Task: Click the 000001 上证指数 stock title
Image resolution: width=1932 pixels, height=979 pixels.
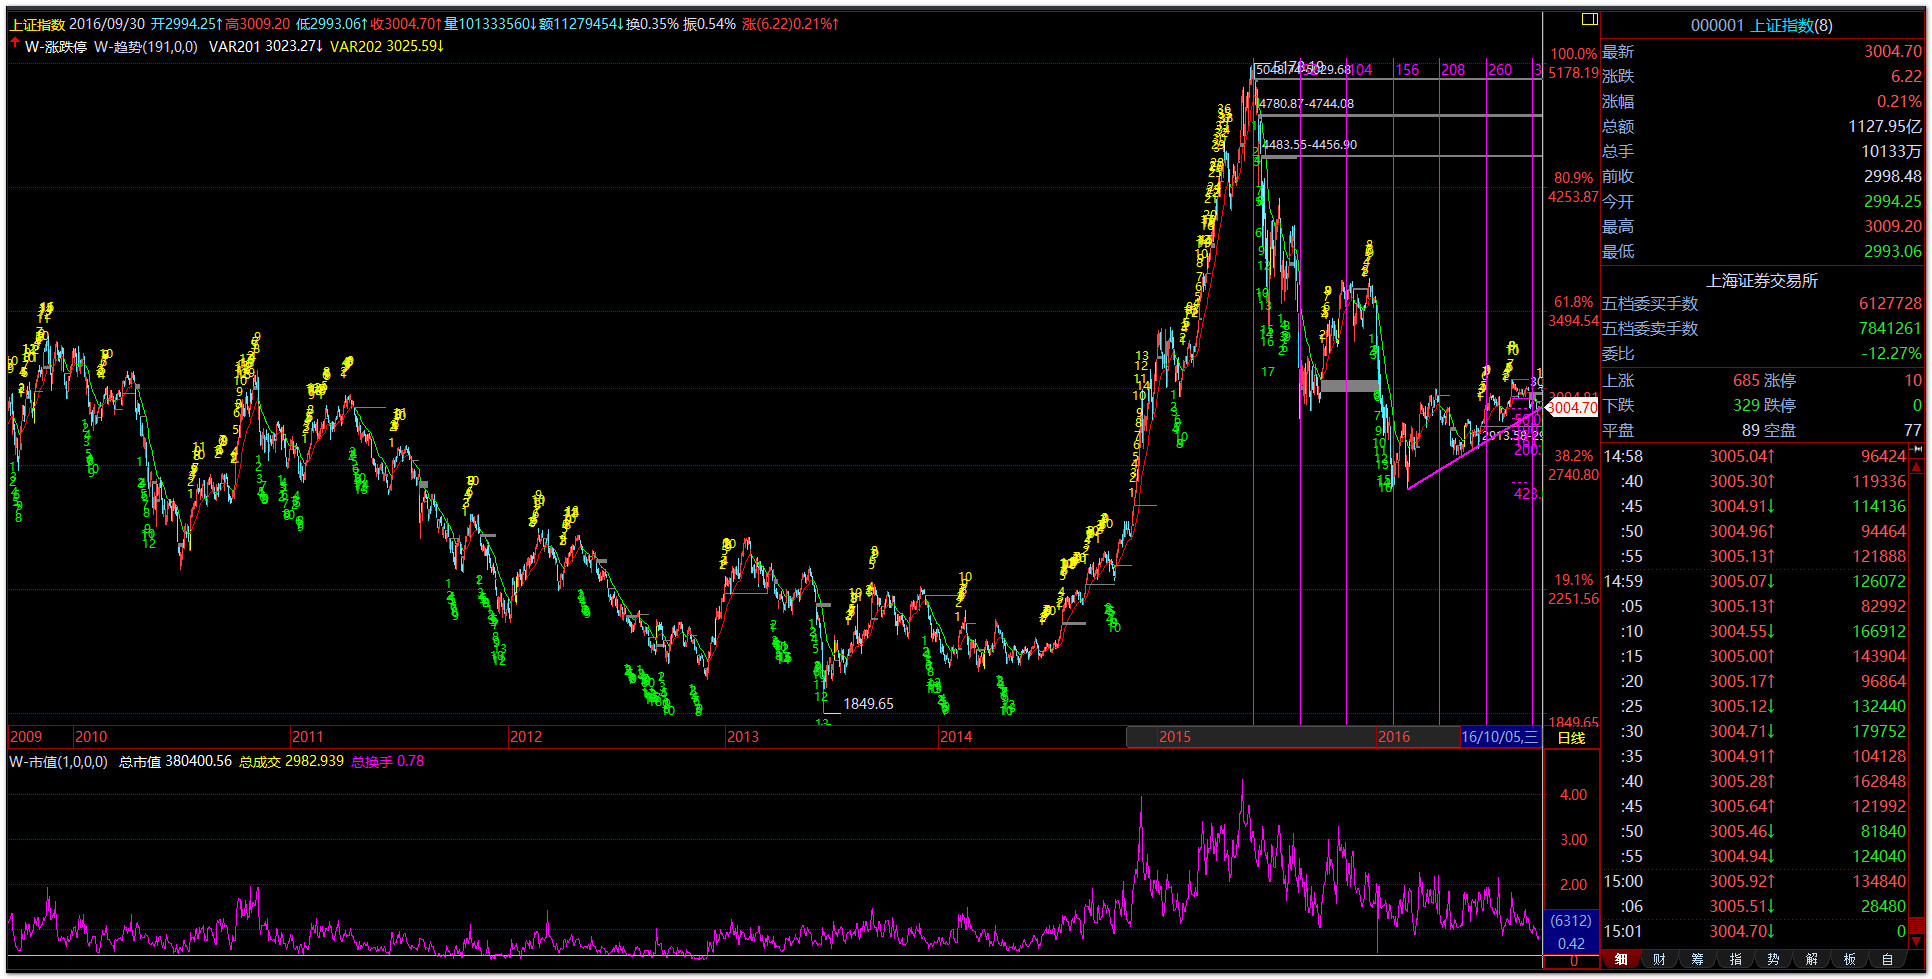Action: tap(1761, 25)
